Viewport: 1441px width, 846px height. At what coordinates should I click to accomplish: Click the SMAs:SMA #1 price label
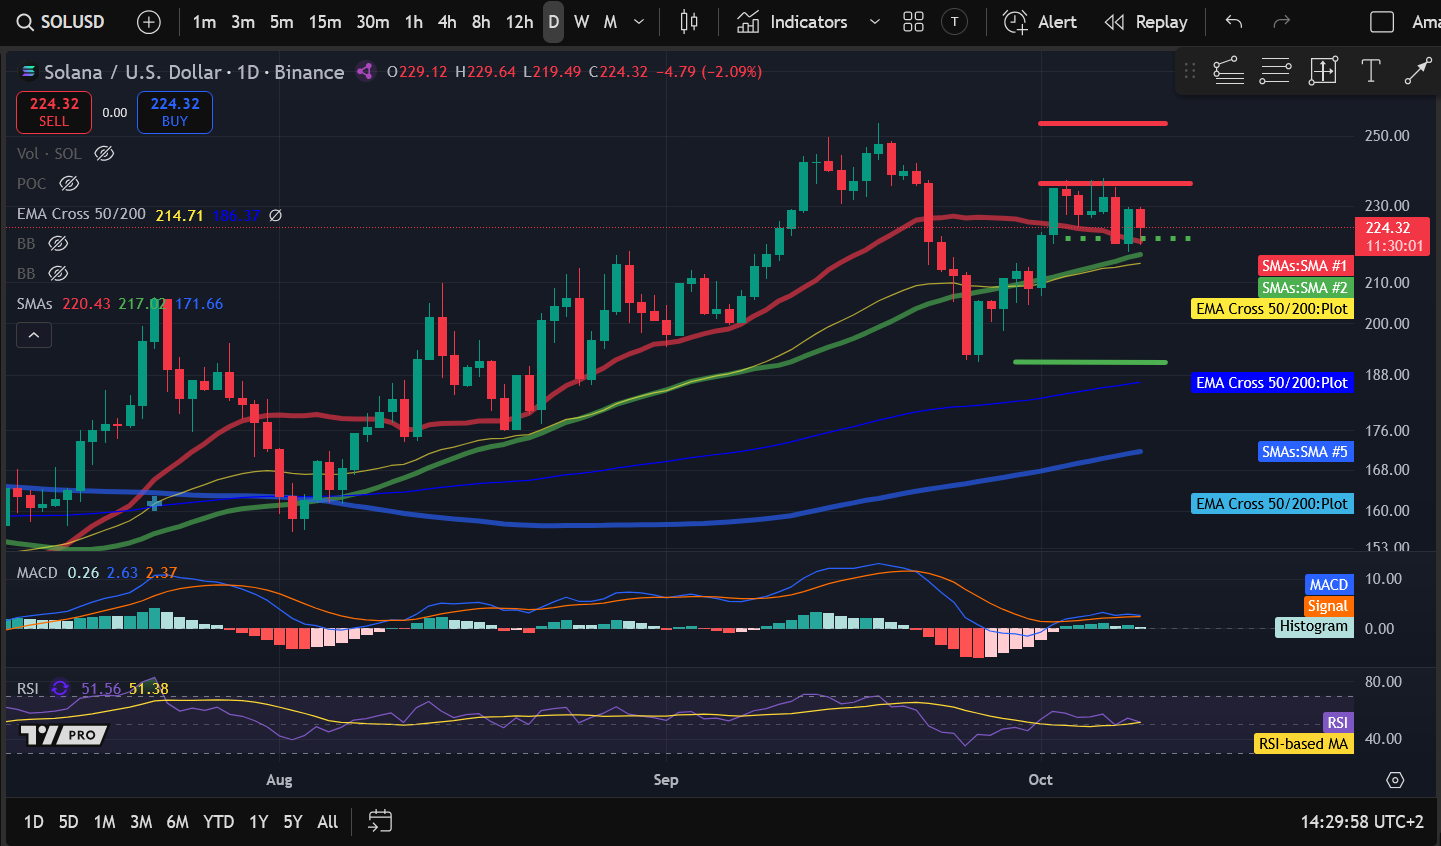pos(1305,266)
